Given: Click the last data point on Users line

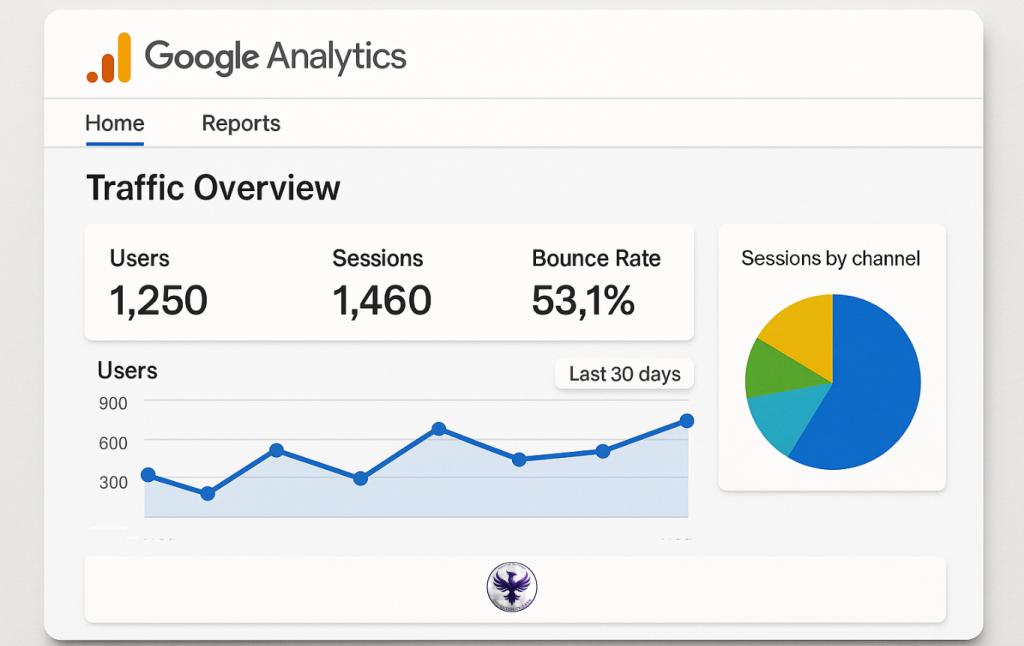Looking at the screenshot, I should click(x=687, y=421).
